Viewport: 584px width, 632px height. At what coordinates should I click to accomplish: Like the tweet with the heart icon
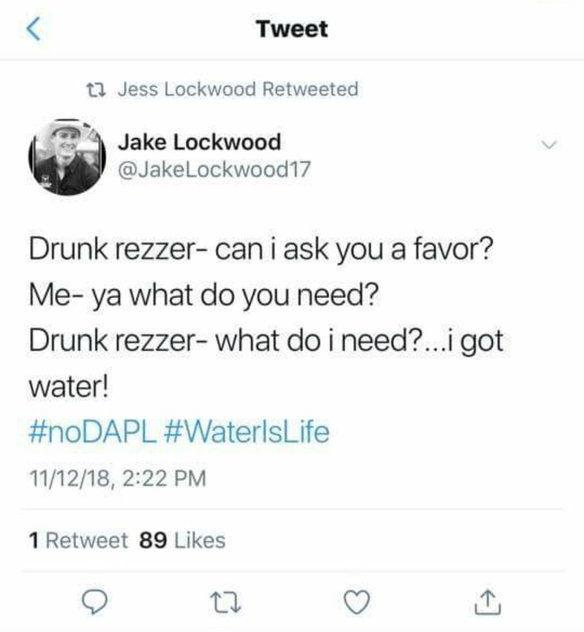click(x=357, y=602)
